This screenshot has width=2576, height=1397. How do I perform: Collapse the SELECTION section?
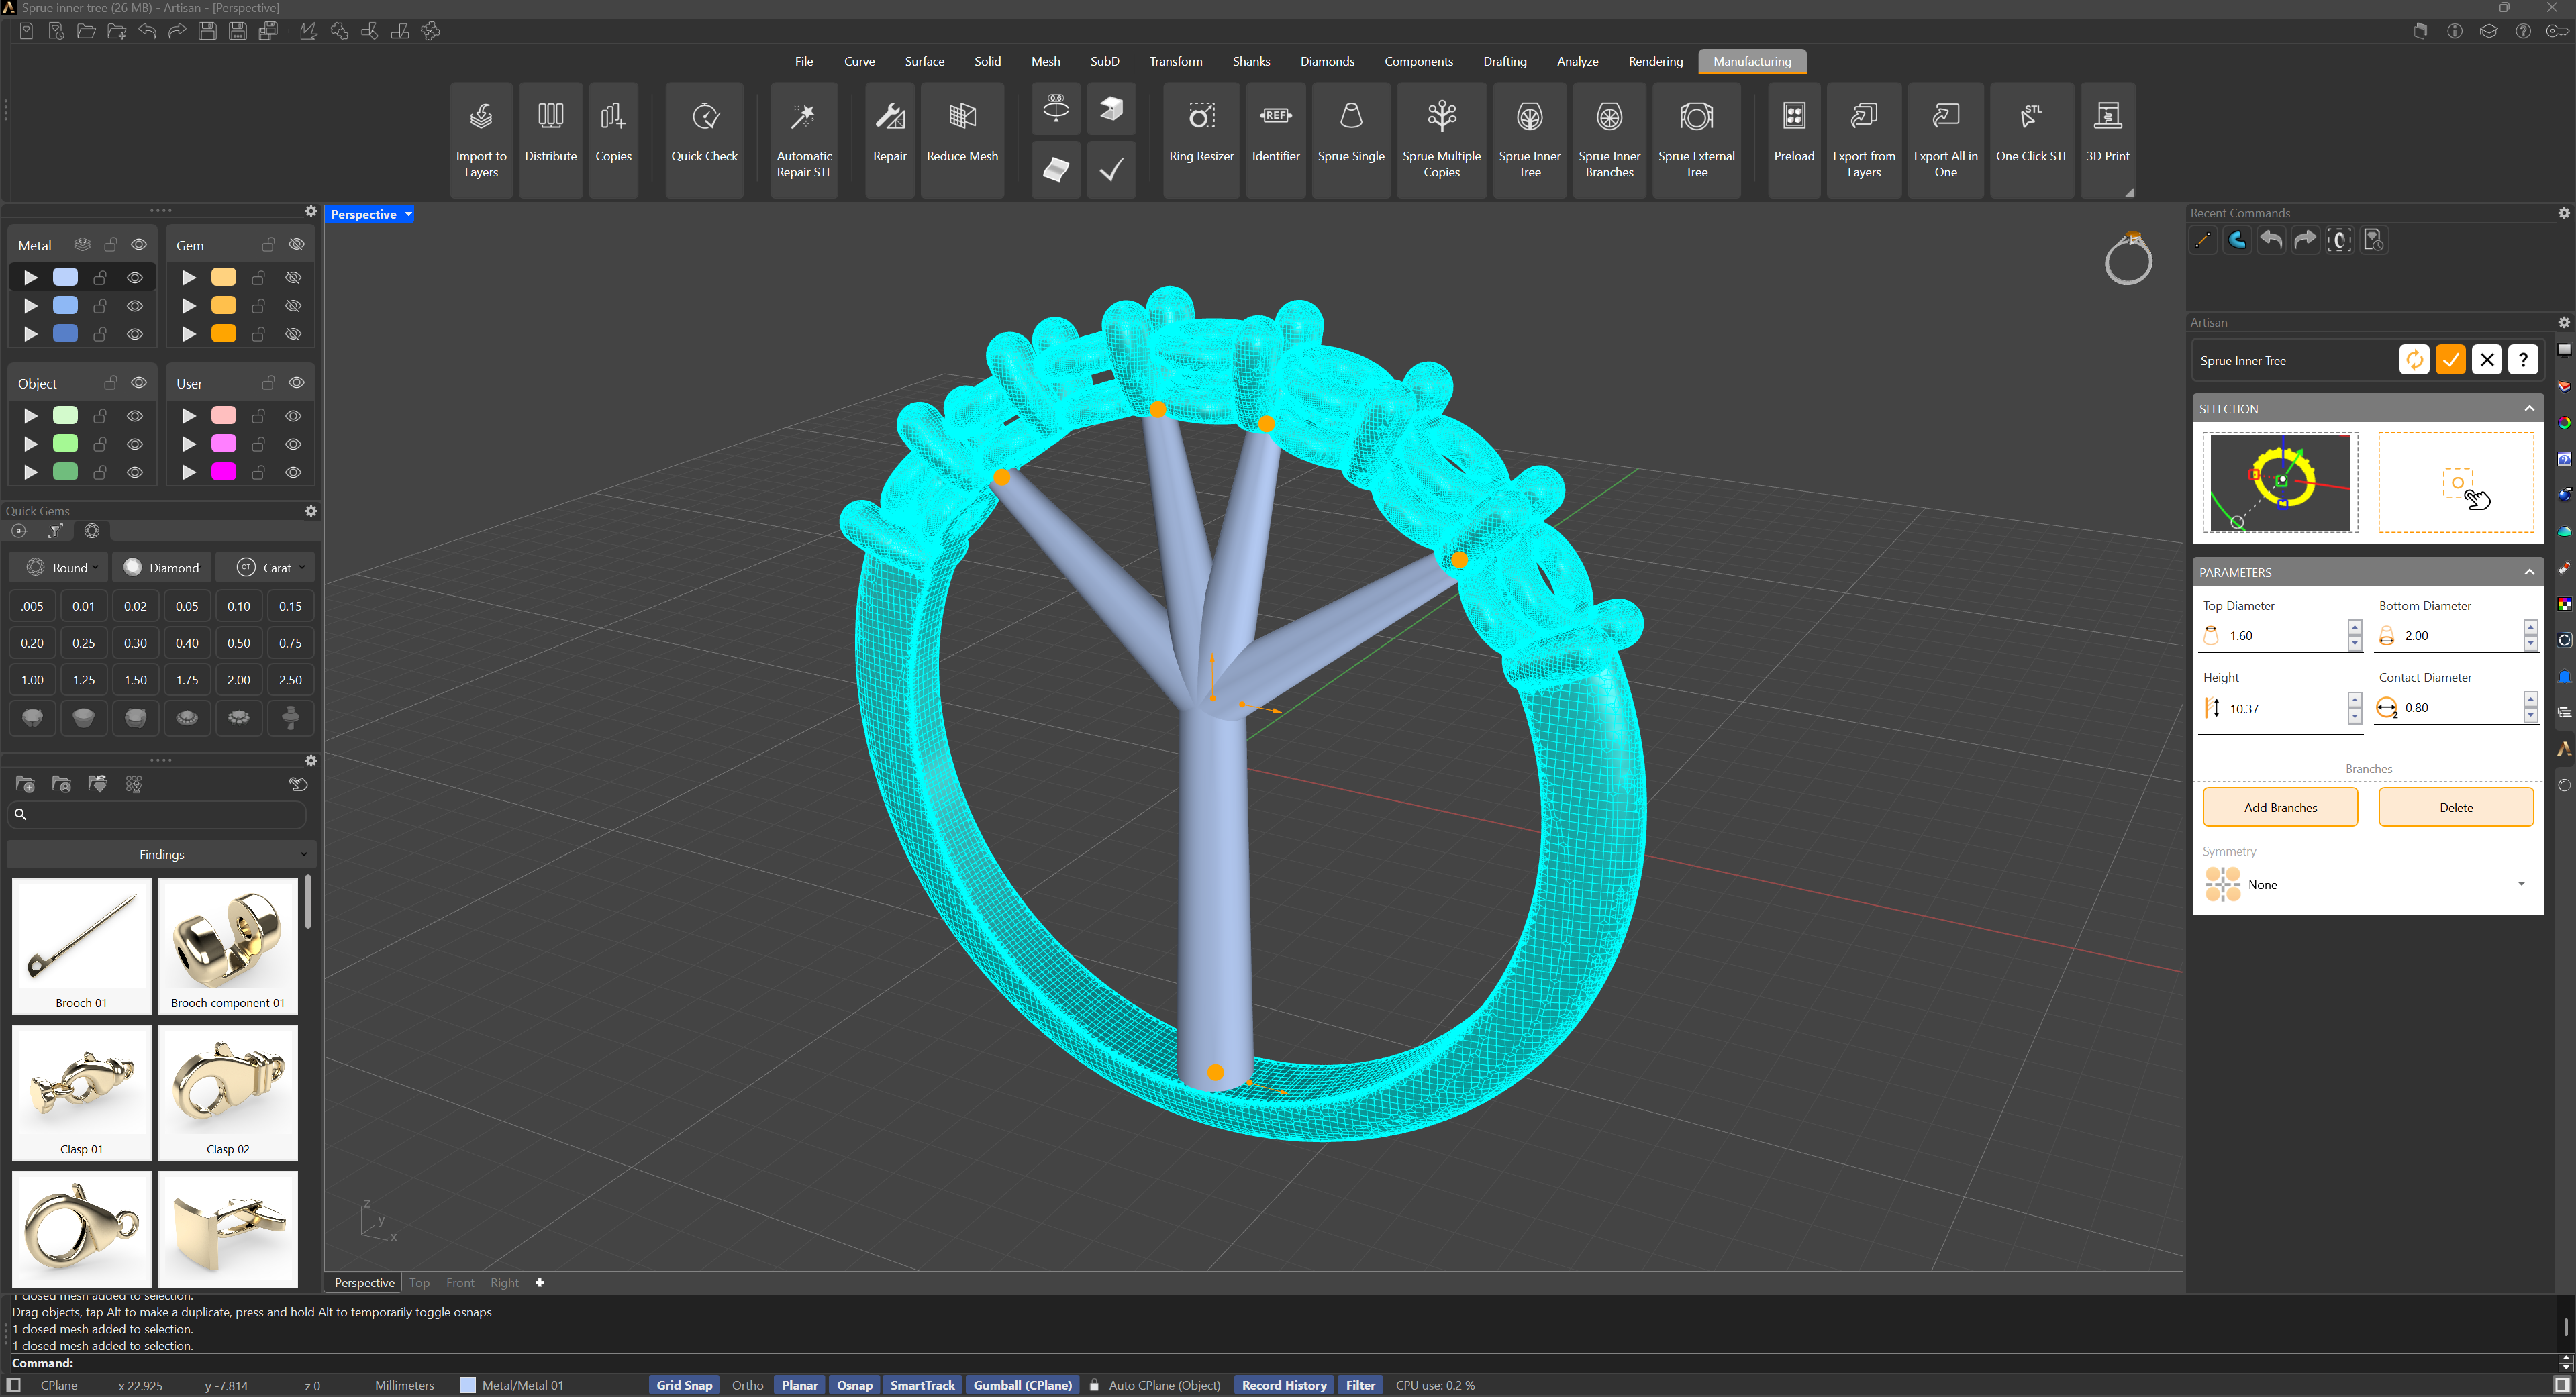coord(2528,409)
